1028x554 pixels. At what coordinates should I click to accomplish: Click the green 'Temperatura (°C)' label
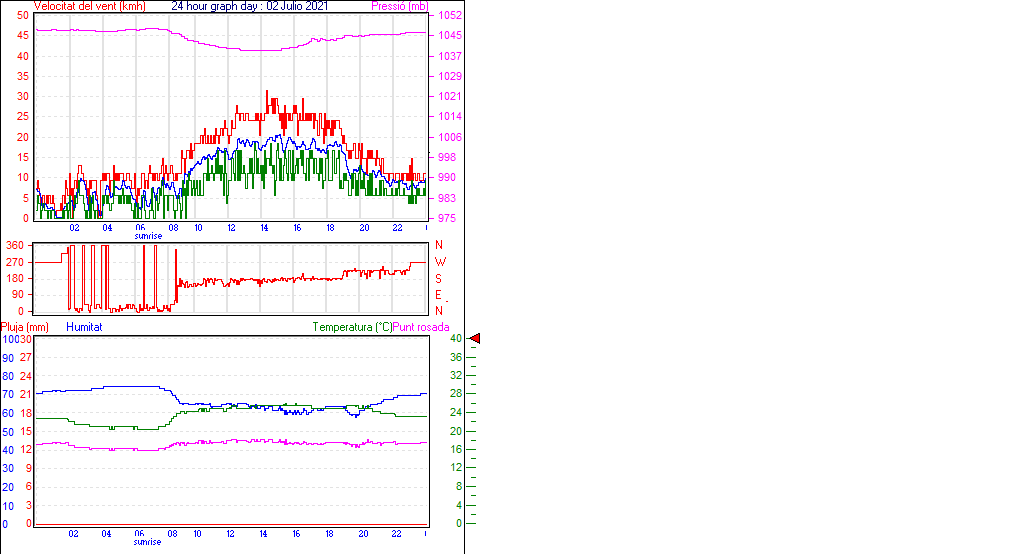click(352, 327)
